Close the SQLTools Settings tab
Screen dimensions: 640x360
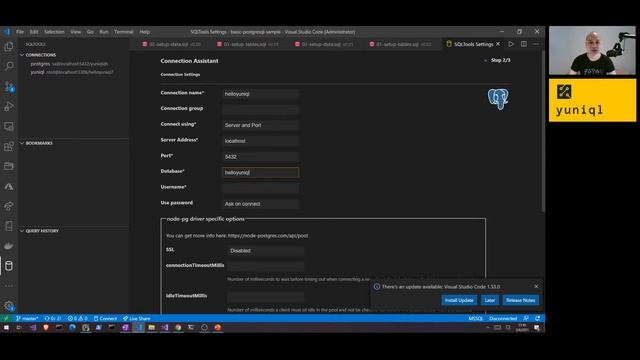(x=498, y=44)
